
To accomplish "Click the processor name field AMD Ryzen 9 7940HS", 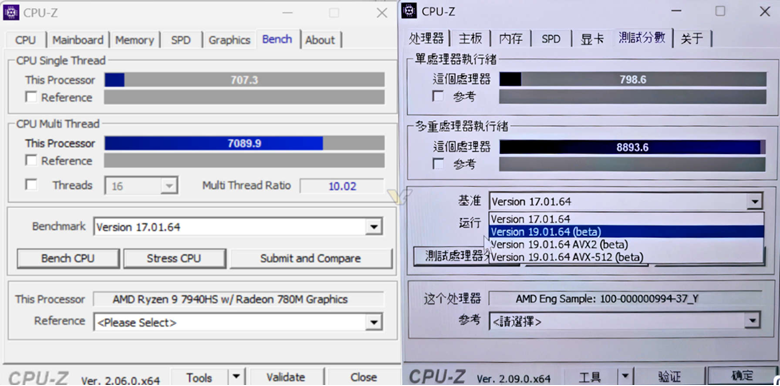I will 238,299.
